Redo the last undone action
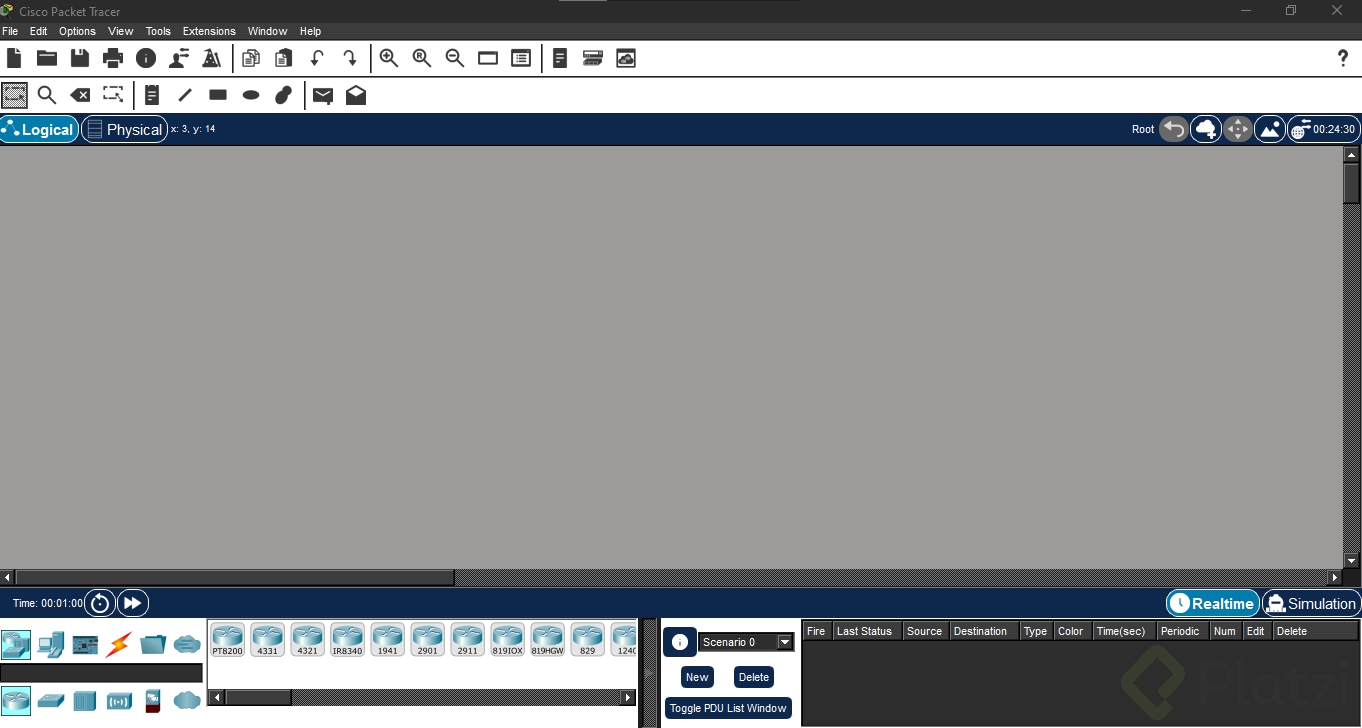This screenshot has width=1362, height=728. coord(350,58)
